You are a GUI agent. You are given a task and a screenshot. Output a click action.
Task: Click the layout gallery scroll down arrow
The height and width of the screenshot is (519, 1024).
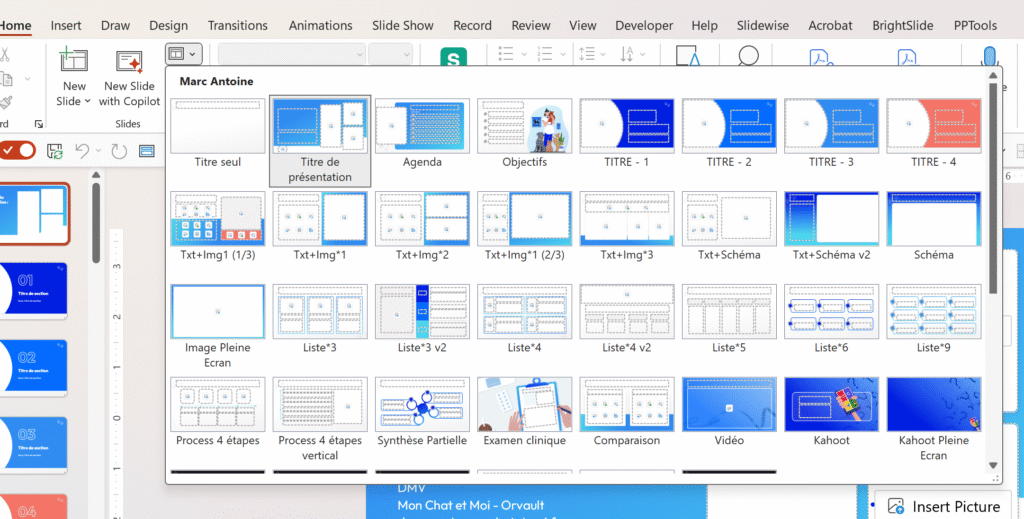pyautogui.click(x=992, y=465)
